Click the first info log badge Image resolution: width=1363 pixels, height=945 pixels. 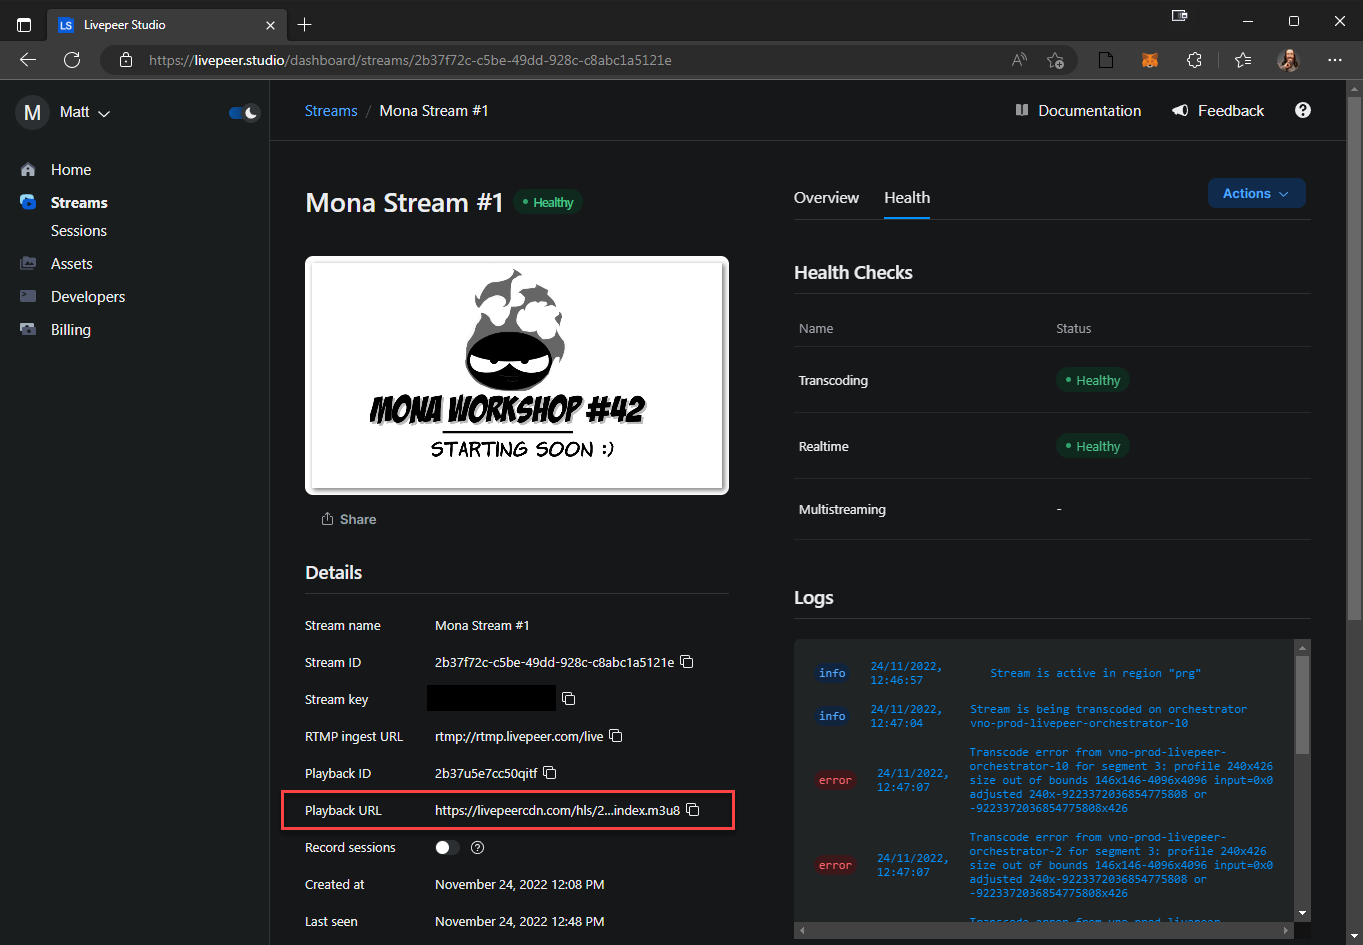click(832, 673)
